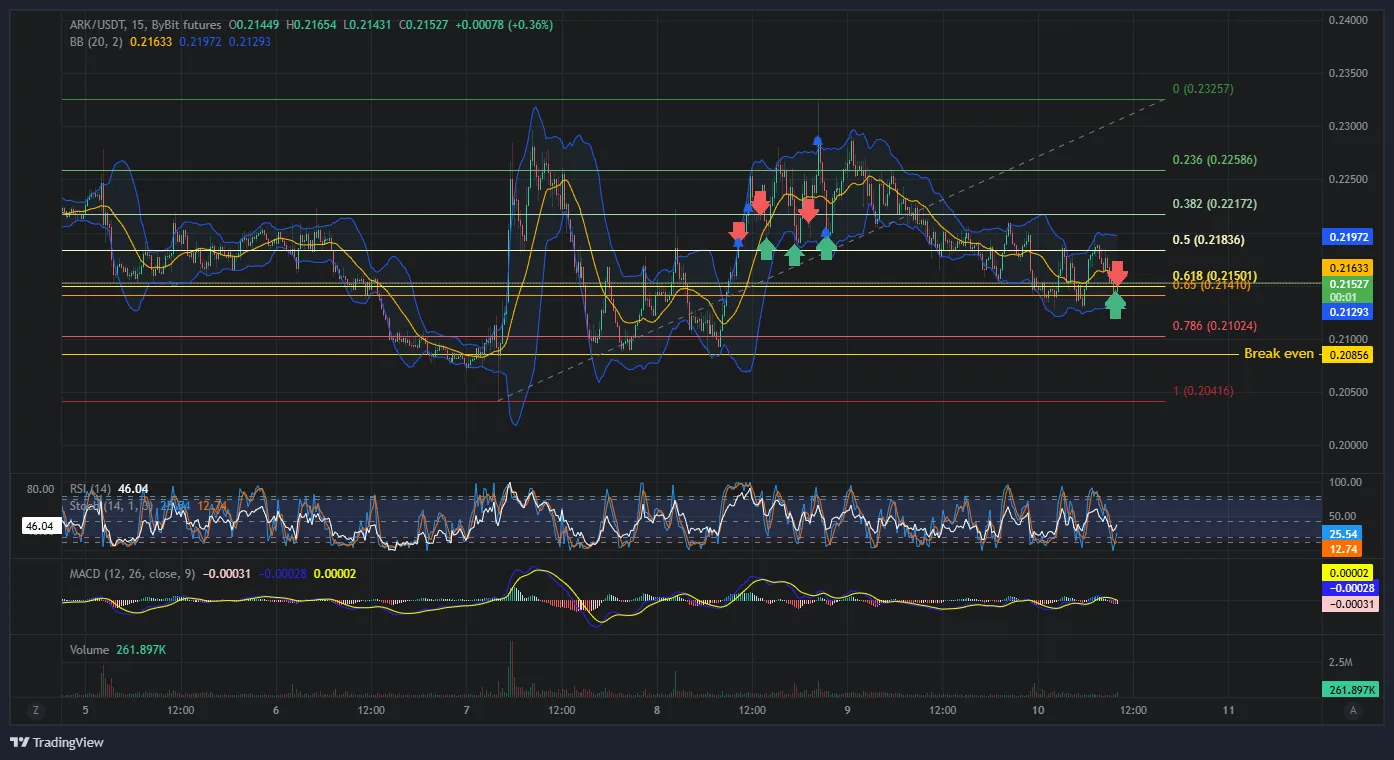This screenshot has width=1394, height=760.
Task: Click the 0 (0.23257) Fibonacci level label
Action: (1203, 89)
